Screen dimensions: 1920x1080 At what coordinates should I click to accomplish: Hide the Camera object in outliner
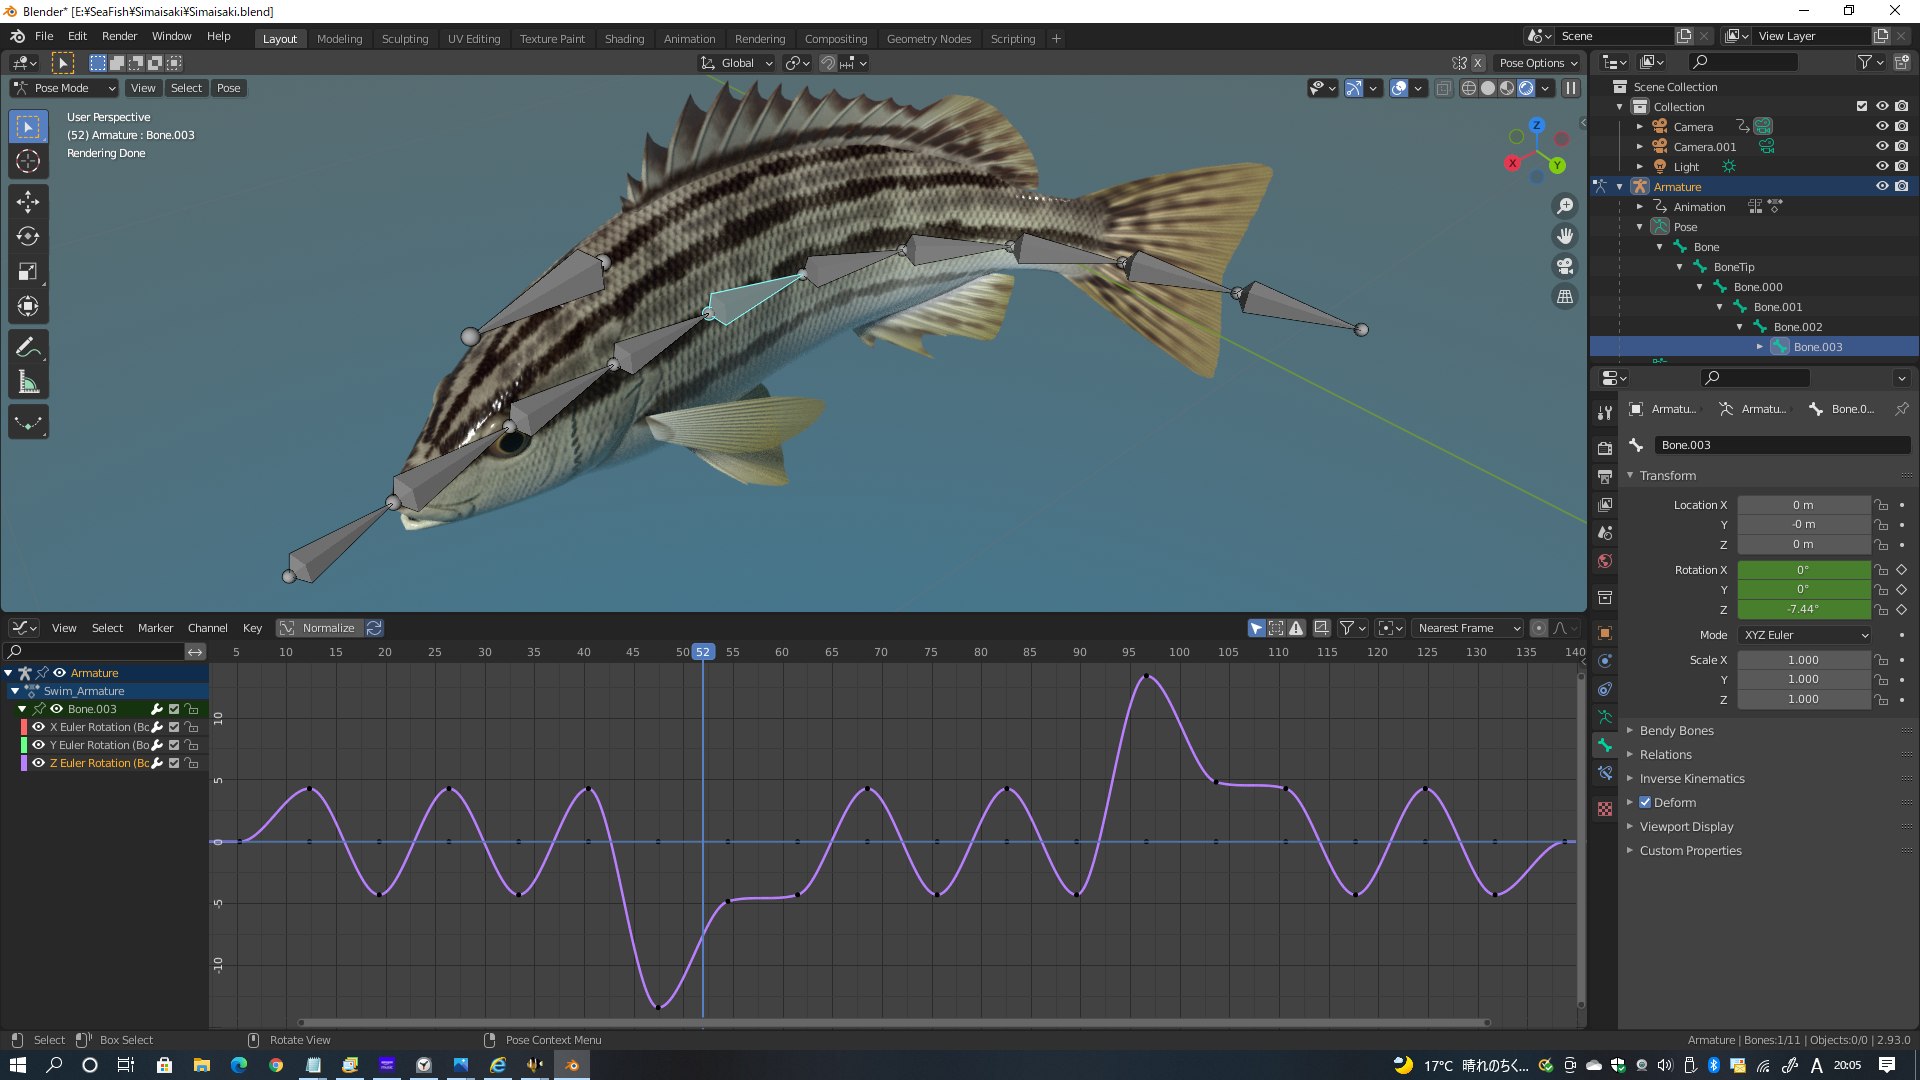(x=1881, y=126)
